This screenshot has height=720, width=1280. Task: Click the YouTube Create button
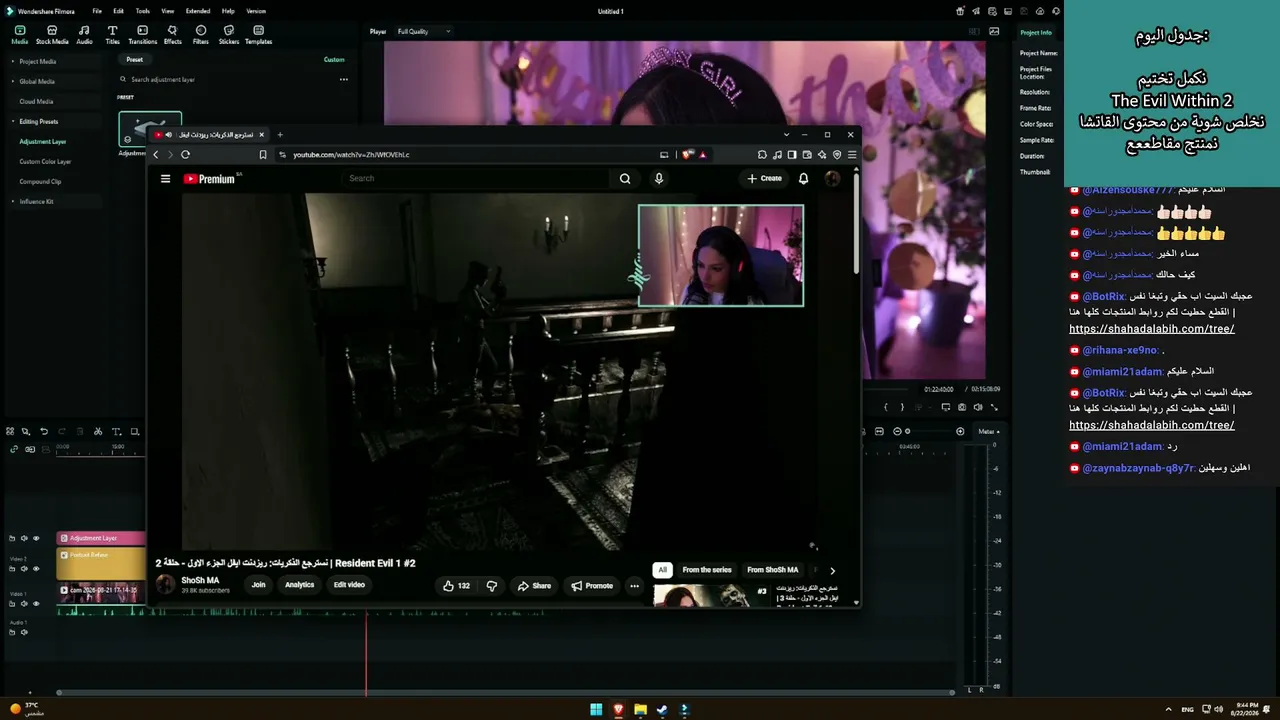click(x=765, y=179)
